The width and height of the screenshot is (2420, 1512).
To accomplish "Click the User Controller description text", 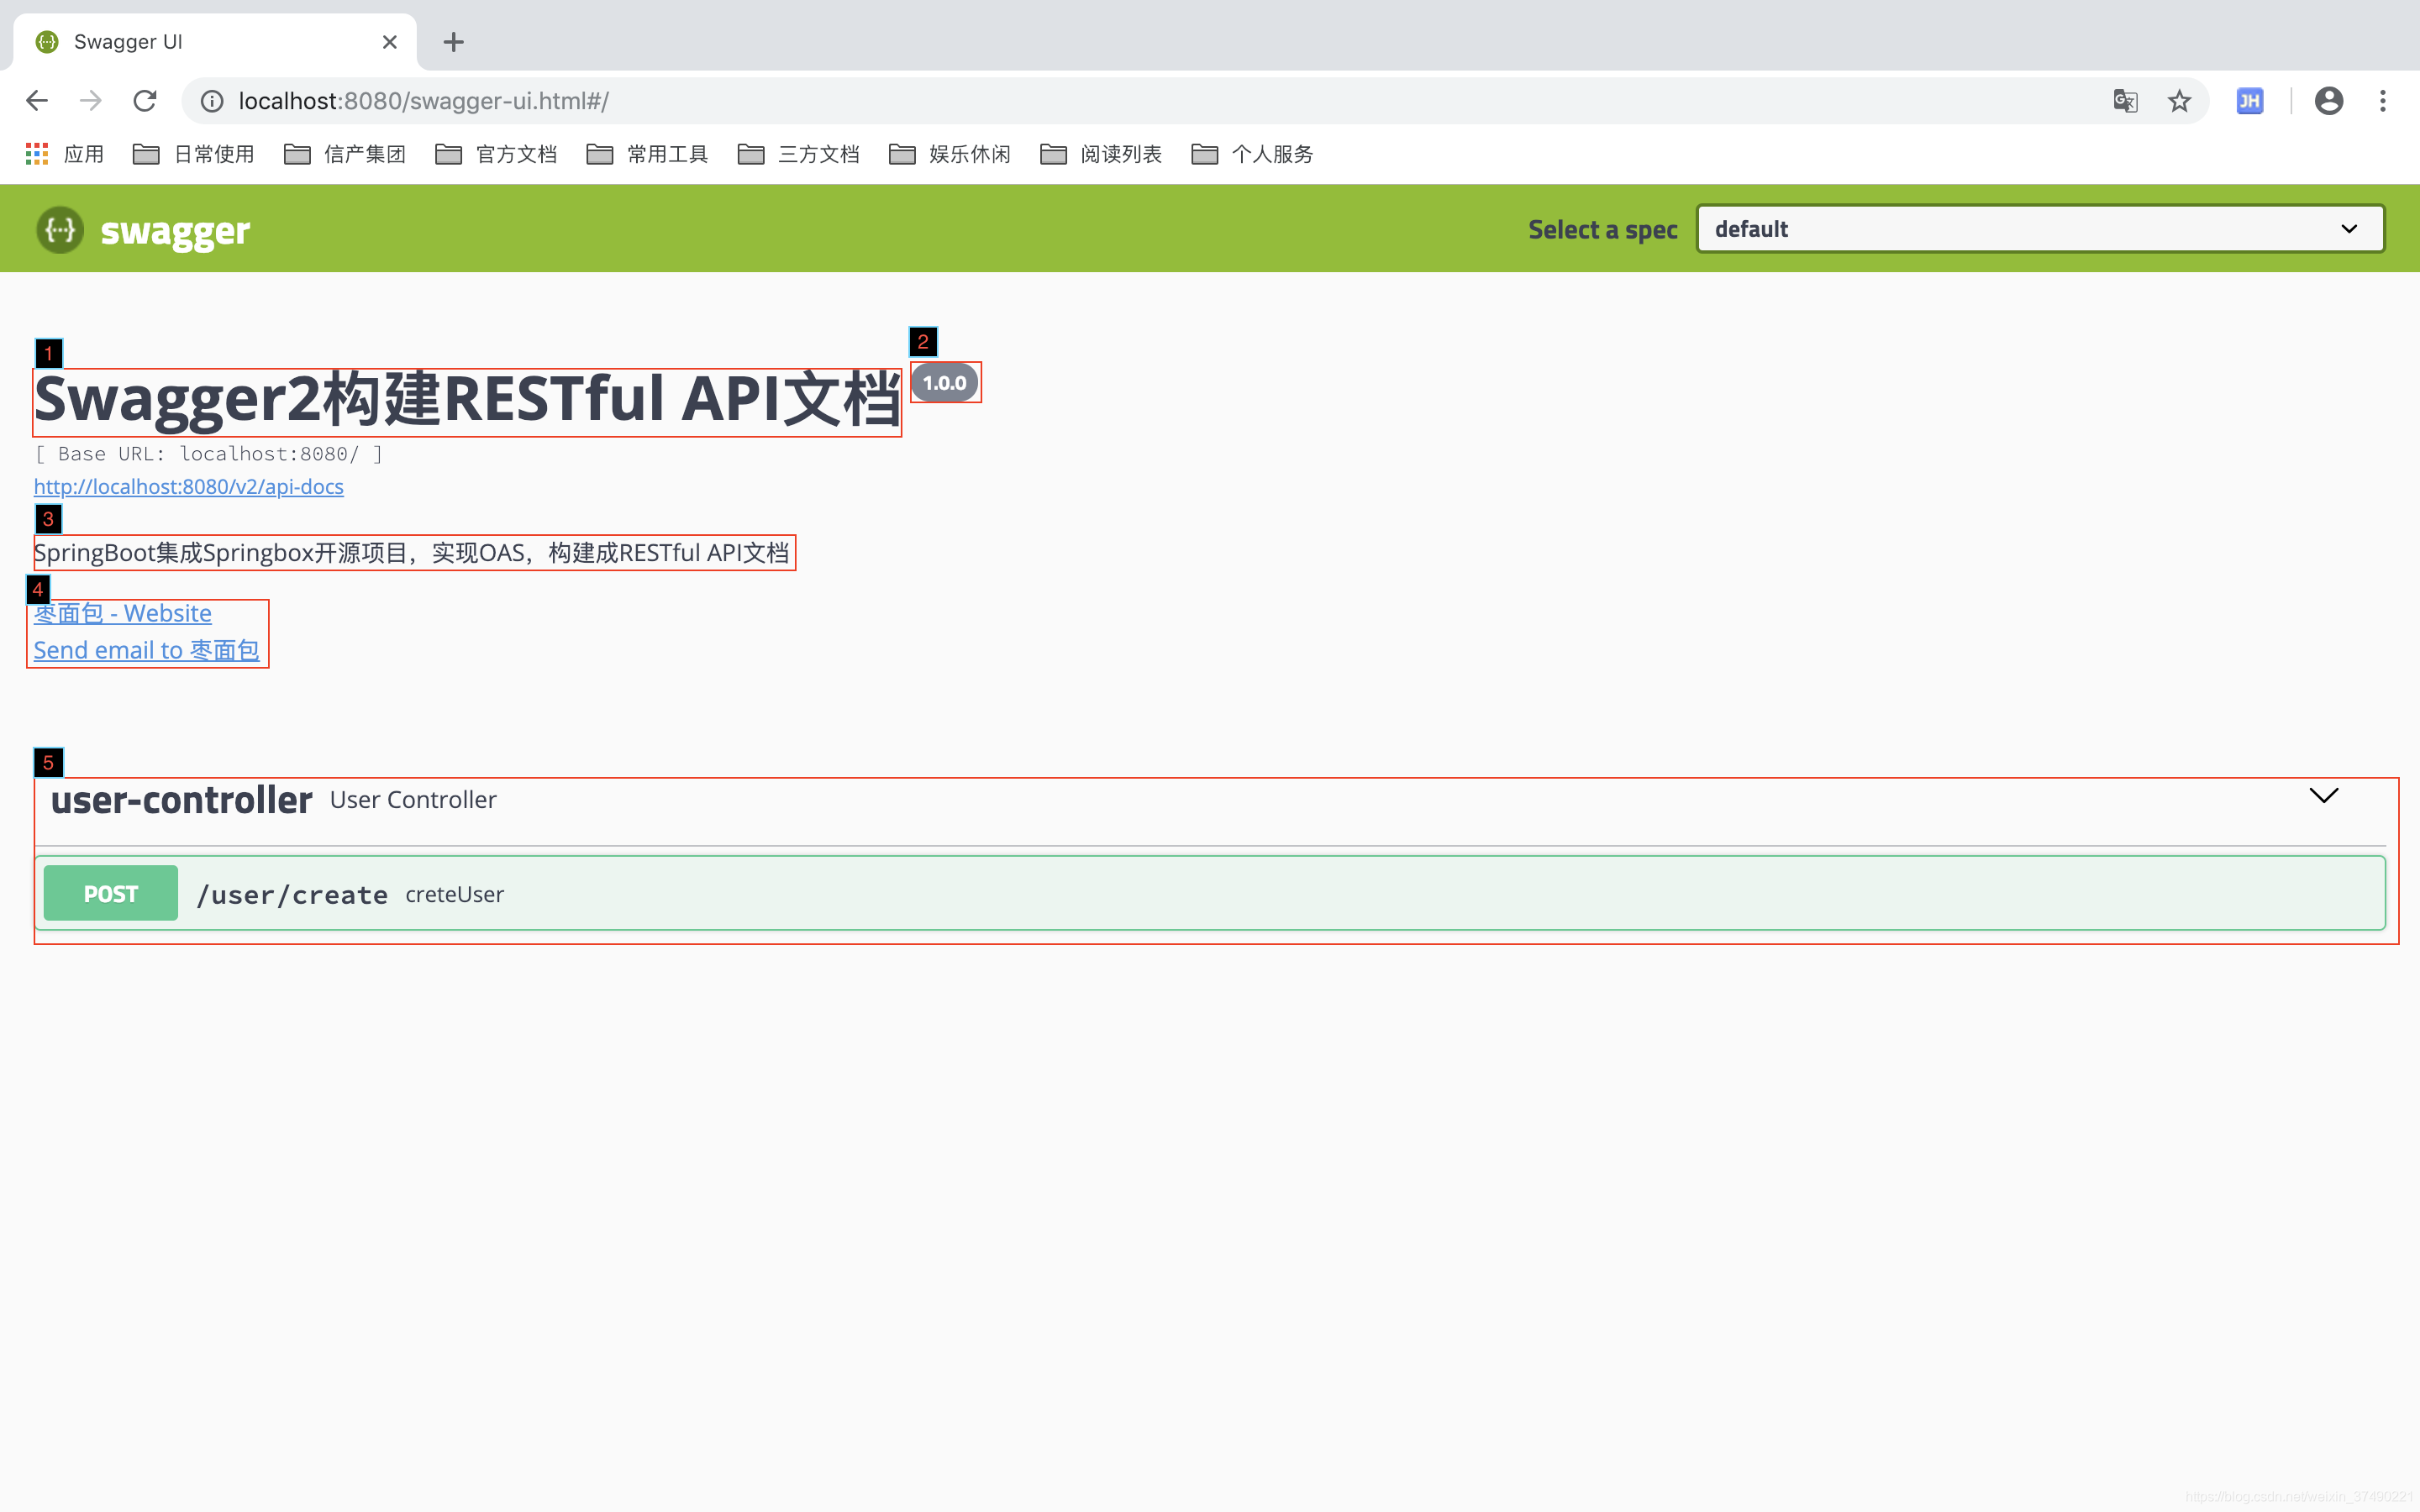I will tap(413, 800).
